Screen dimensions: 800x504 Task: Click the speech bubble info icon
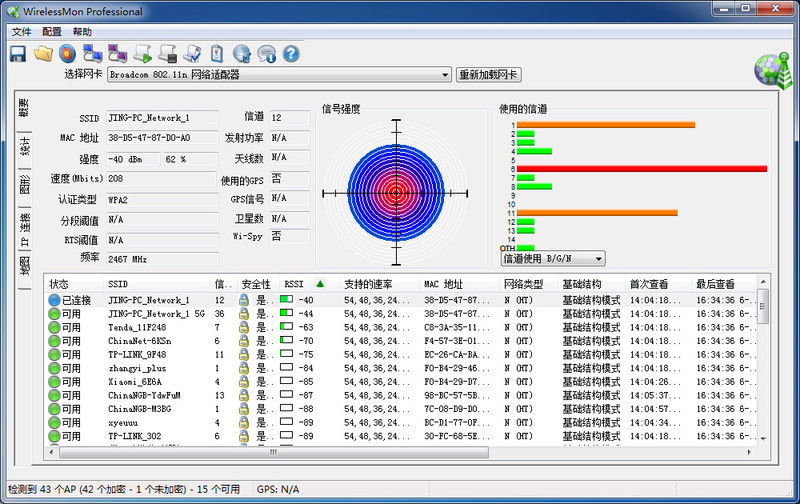[266, 54]
